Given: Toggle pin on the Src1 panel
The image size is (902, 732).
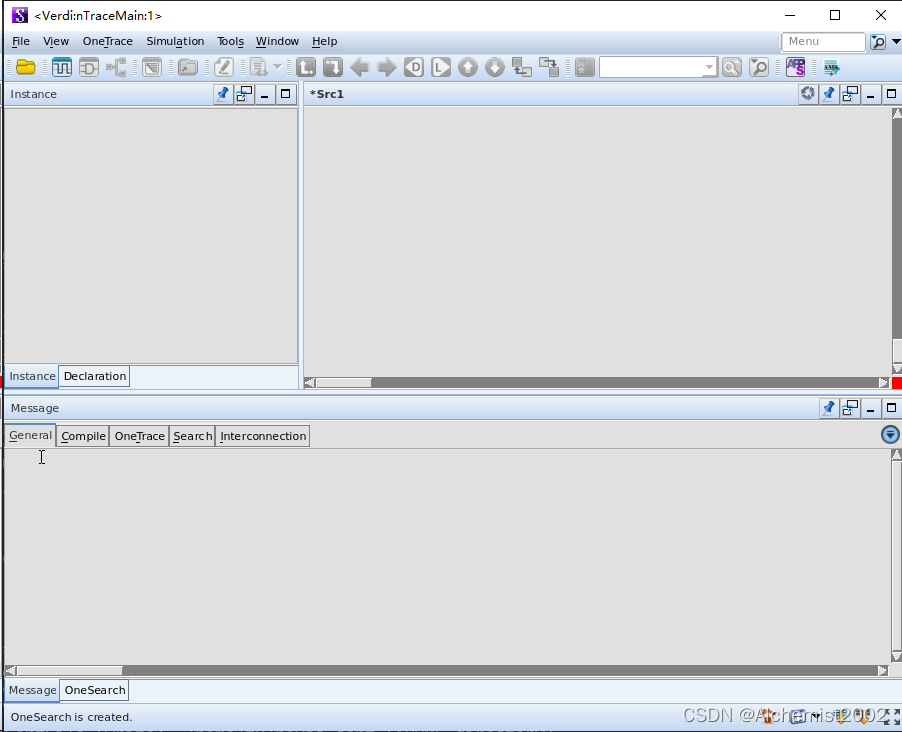Looking at the screenshot, I should click(828, 94).
